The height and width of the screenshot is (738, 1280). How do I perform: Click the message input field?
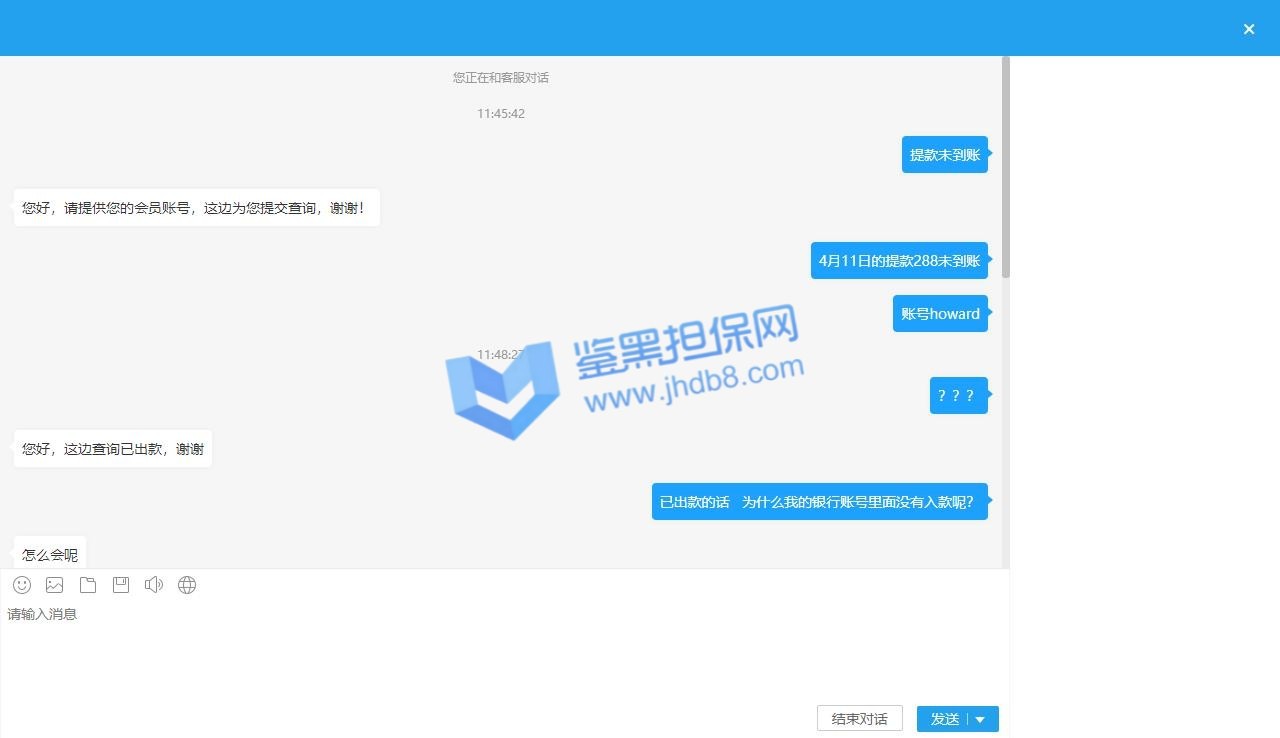pos(500,650)
